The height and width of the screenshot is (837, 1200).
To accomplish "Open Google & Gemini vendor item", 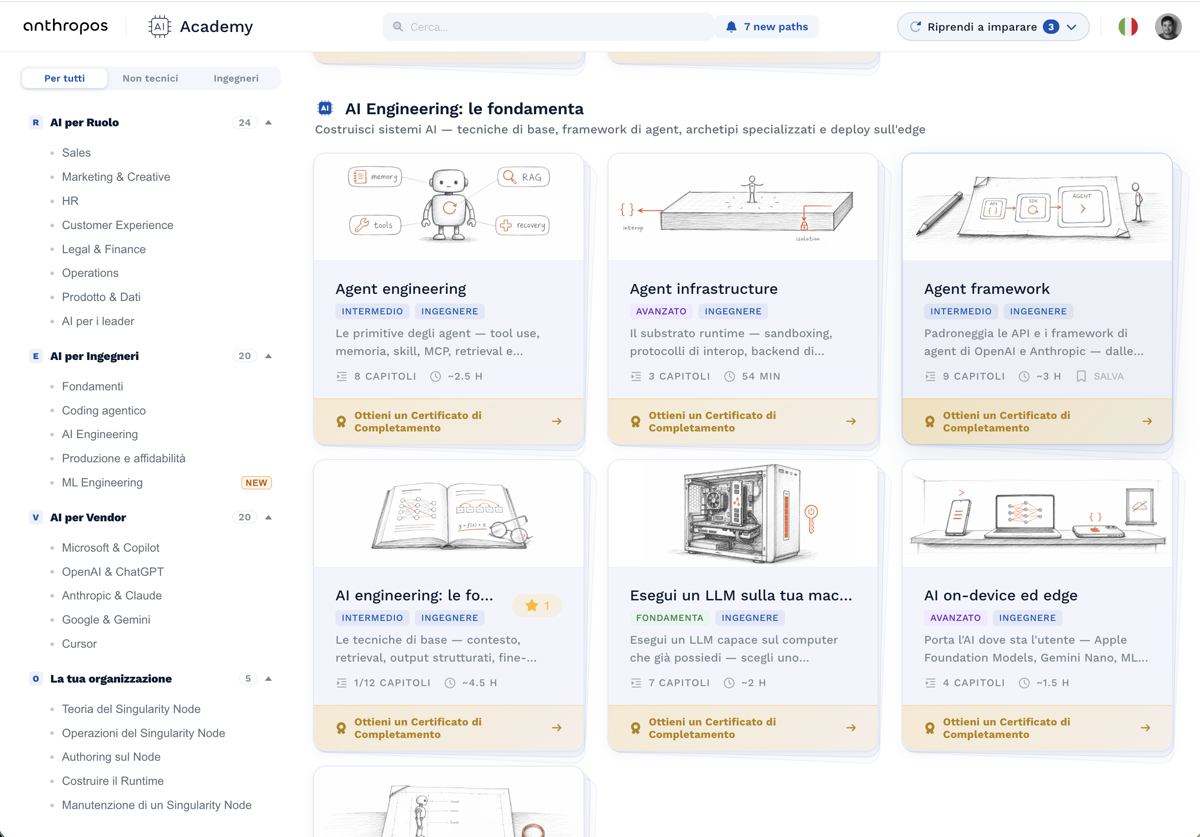I will tap(106, 620).
